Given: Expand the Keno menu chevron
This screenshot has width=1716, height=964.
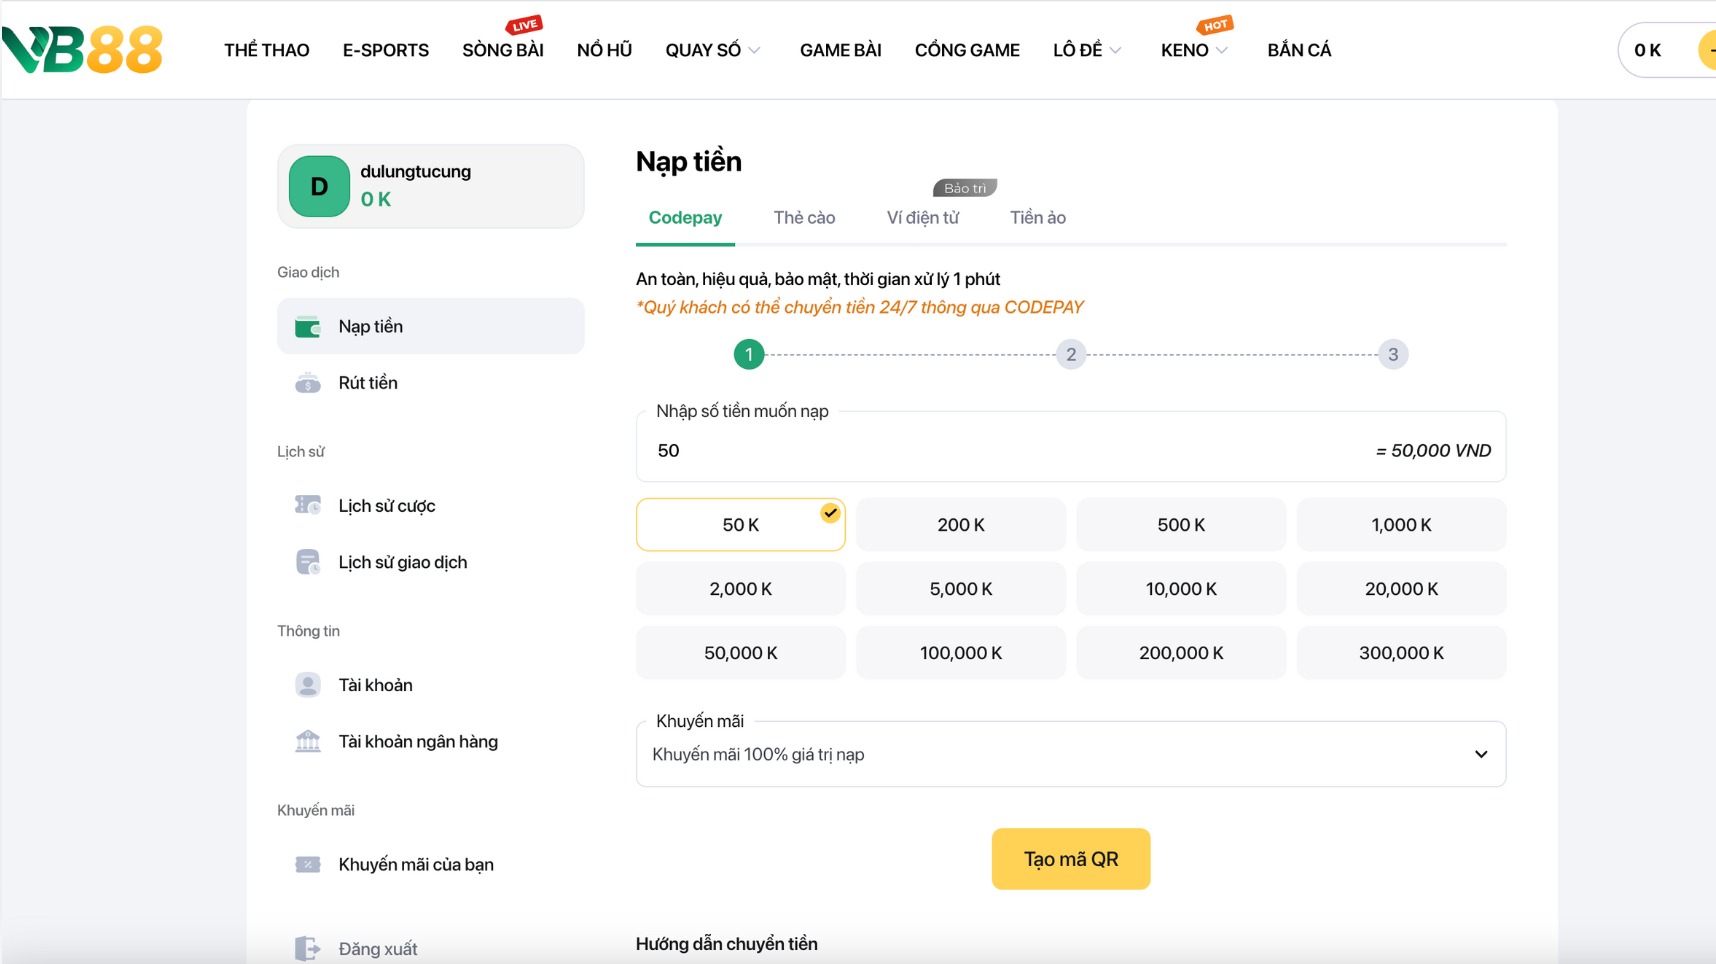Looking at the screenshot, I should coord(1221,50).
